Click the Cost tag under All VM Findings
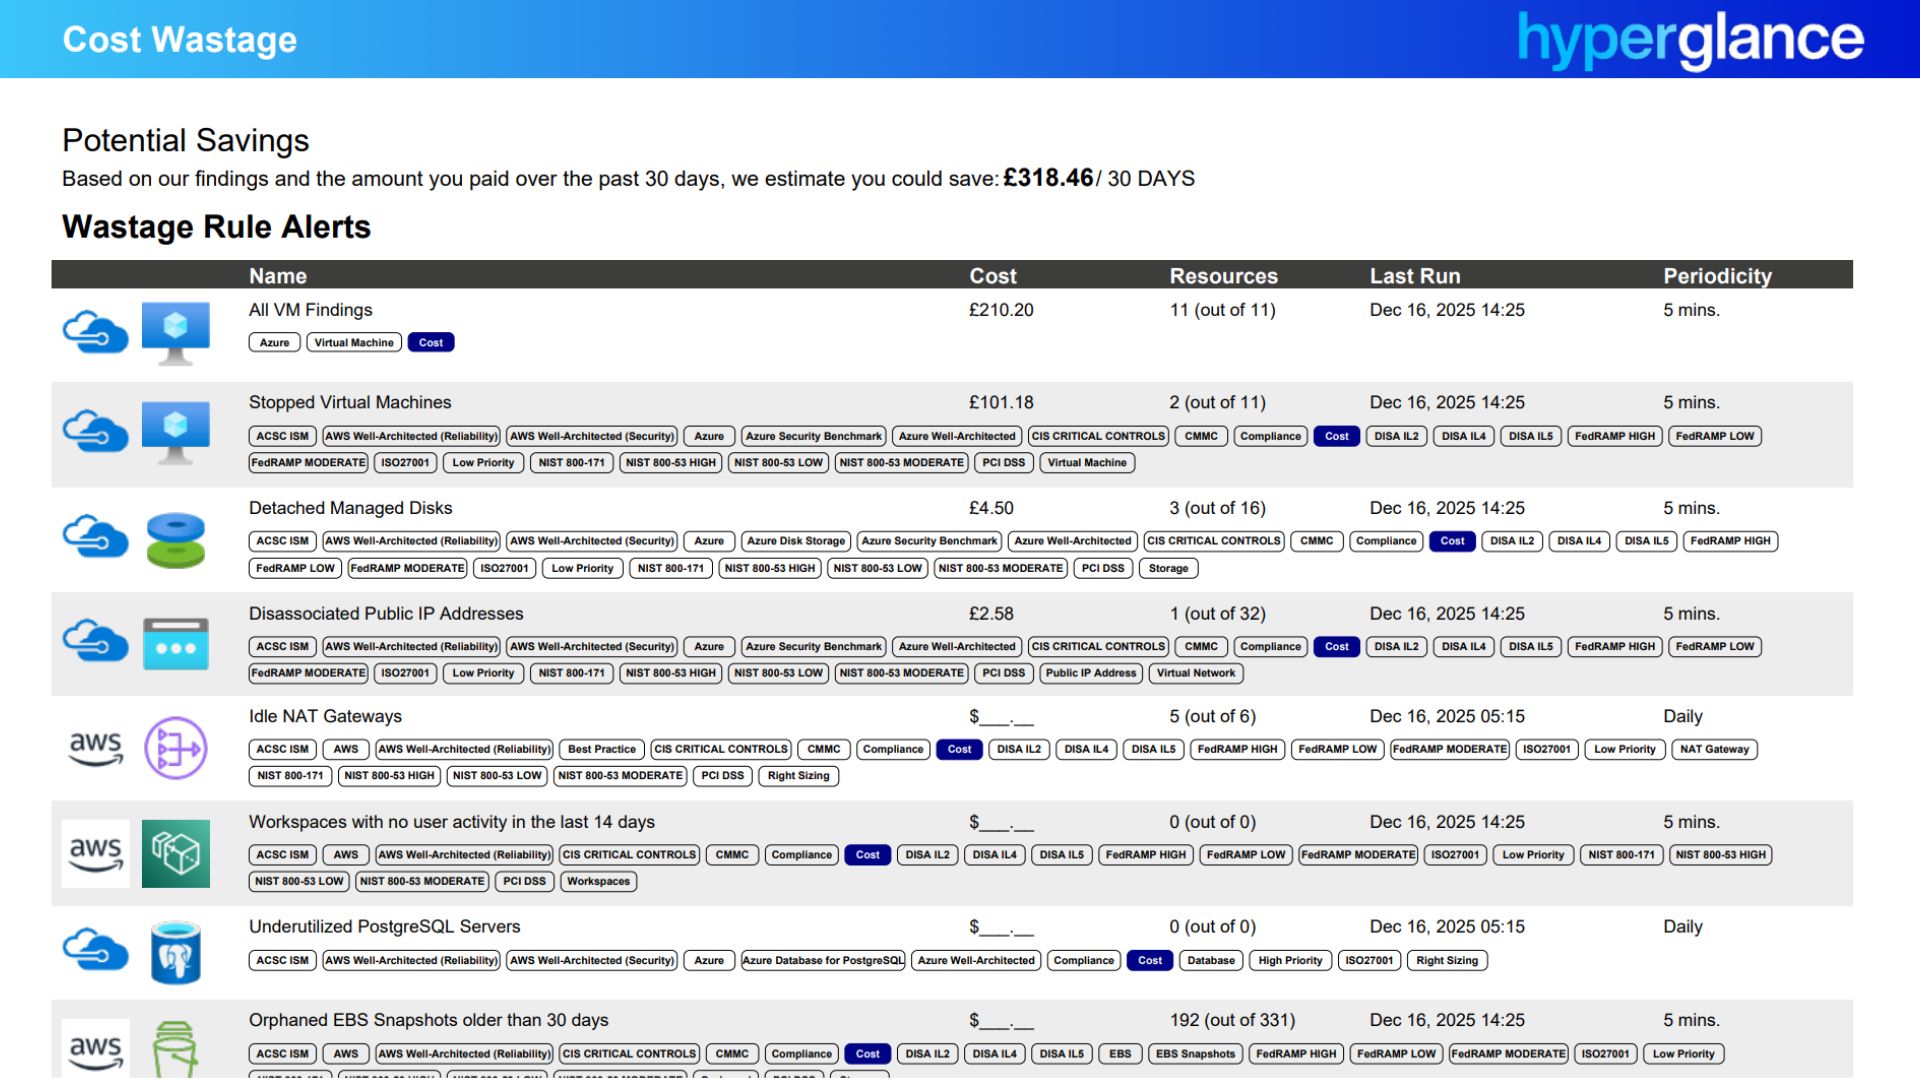The width and height of the screenshot is (1920, 1080). point(431,343)
